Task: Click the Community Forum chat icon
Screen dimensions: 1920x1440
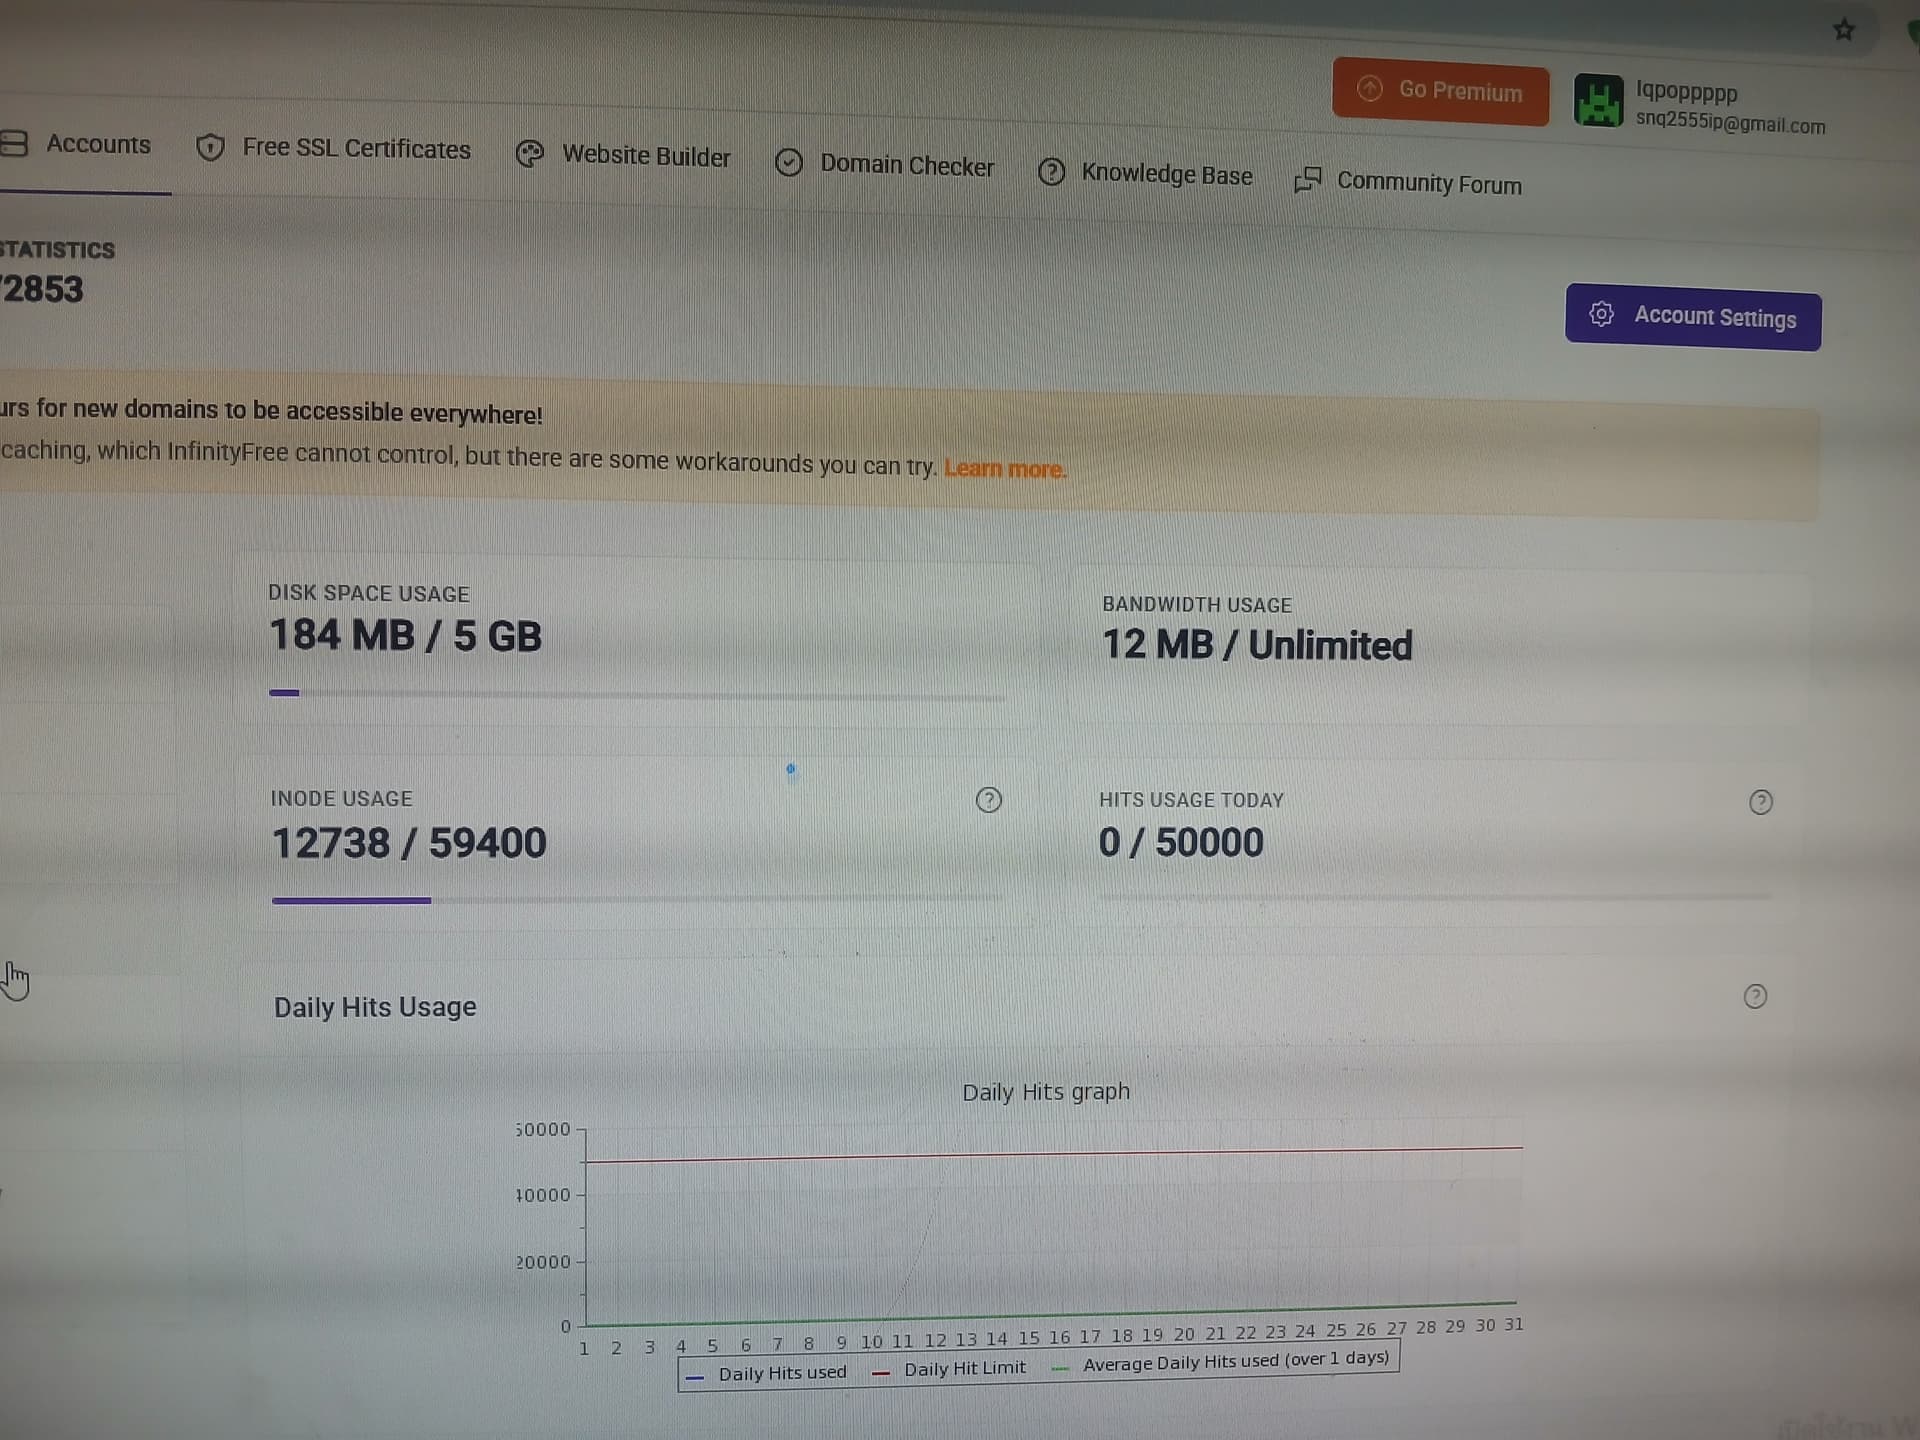Action: 1308,180
